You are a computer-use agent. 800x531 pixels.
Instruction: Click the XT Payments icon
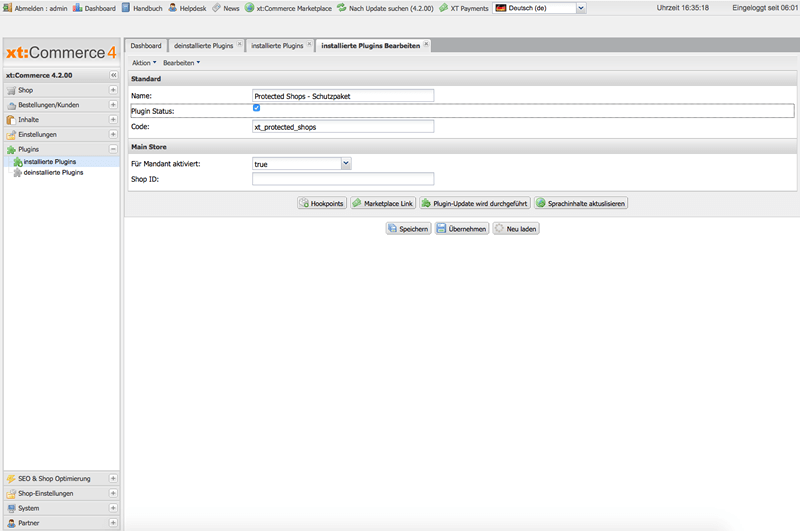tap(443, 8)
